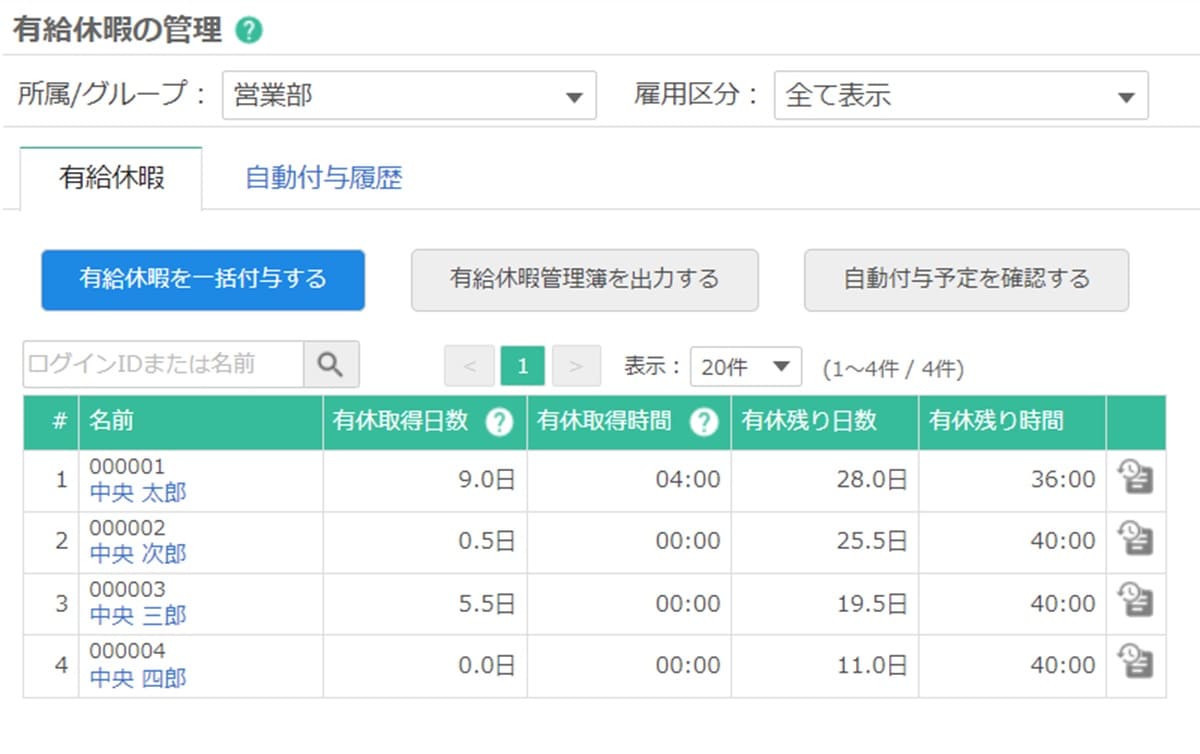The width and height of the screenshot is (1200, 754).
Task: Click help icon in 有休取得日数 column header
Action: [499, 423]
